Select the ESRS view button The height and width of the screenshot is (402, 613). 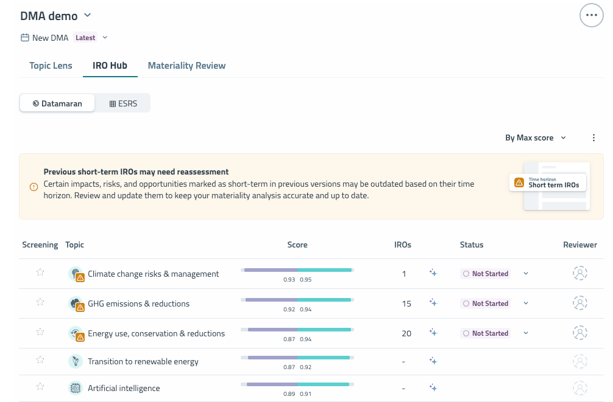(123, 103)
